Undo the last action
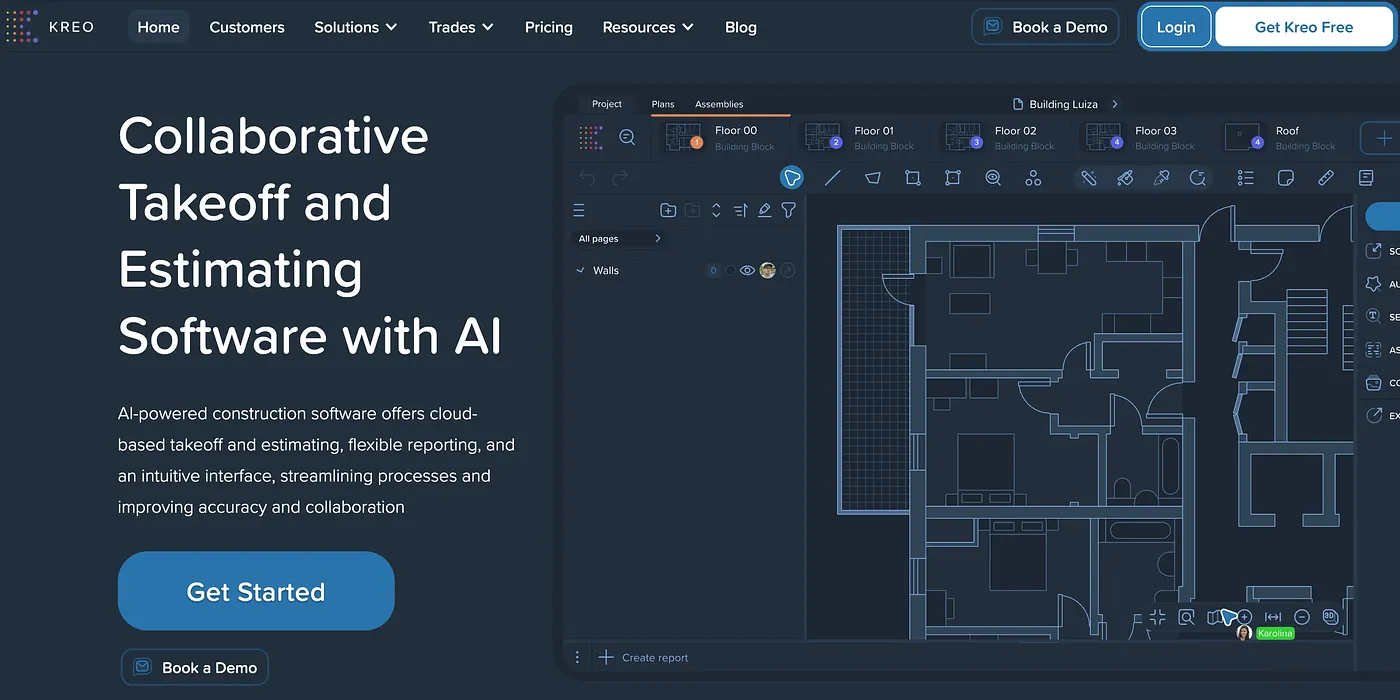The image size is (1400, 700). coord(587,178)
